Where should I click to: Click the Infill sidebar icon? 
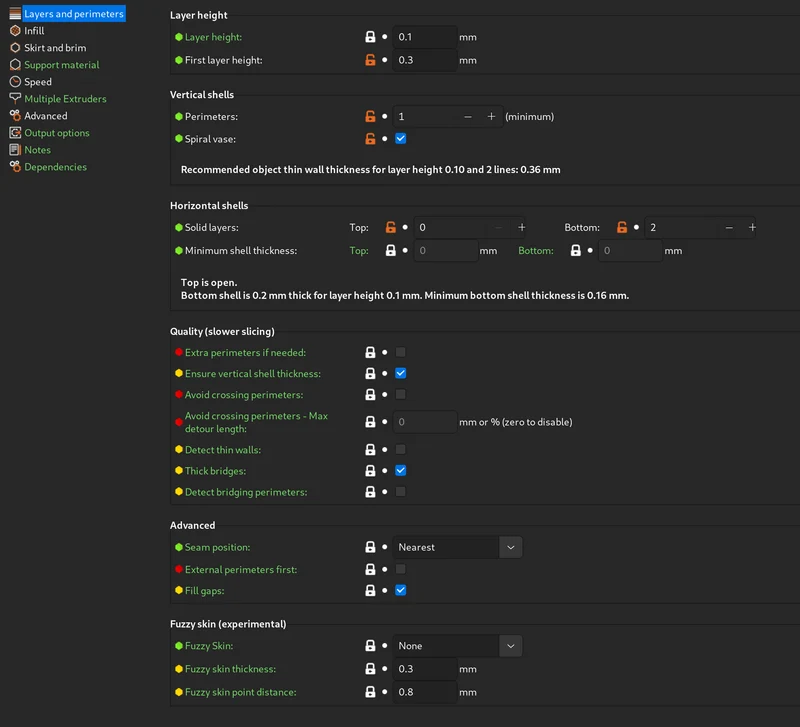15,31
